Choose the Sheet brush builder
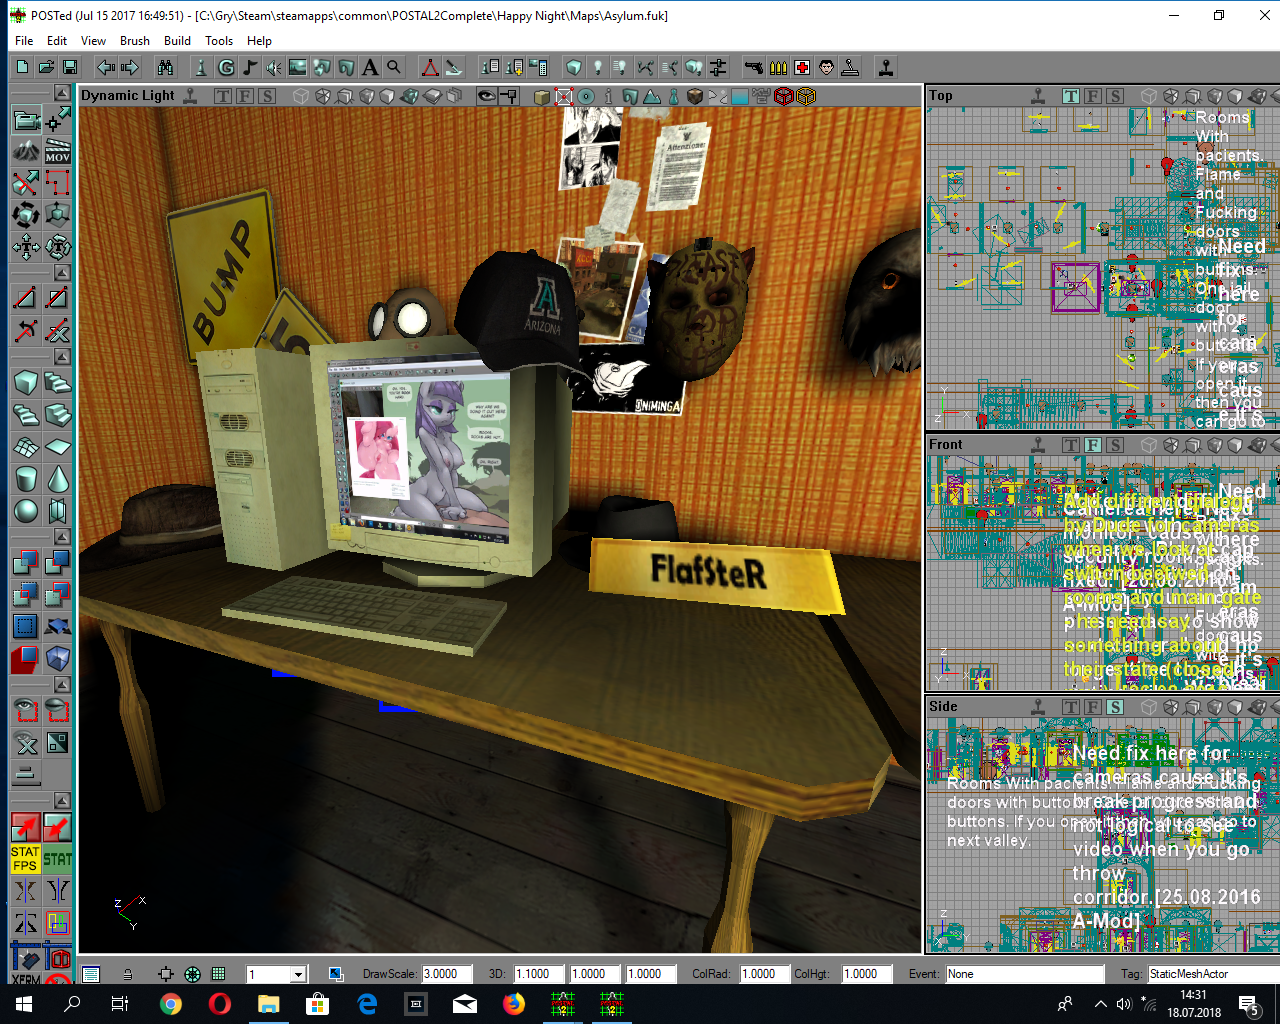 click(58, 447)
